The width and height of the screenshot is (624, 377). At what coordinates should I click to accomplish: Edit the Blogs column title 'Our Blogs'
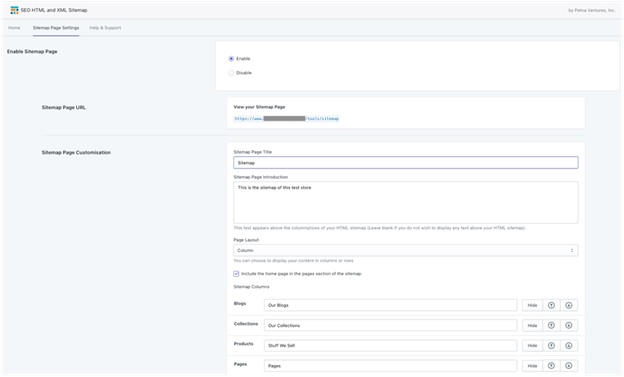click(x=390, y=305)
